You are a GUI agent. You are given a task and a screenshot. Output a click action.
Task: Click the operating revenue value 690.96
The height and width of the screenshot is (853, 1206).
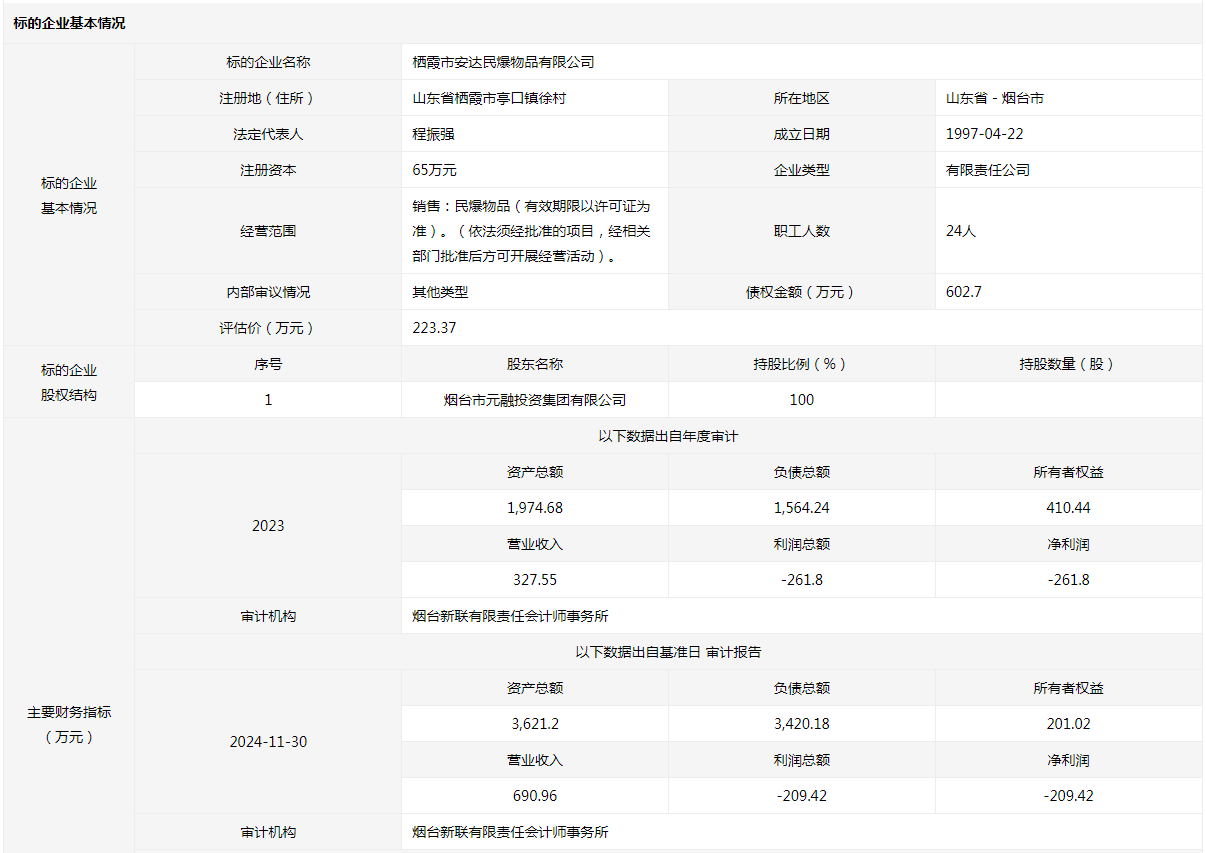coord(535,796)
